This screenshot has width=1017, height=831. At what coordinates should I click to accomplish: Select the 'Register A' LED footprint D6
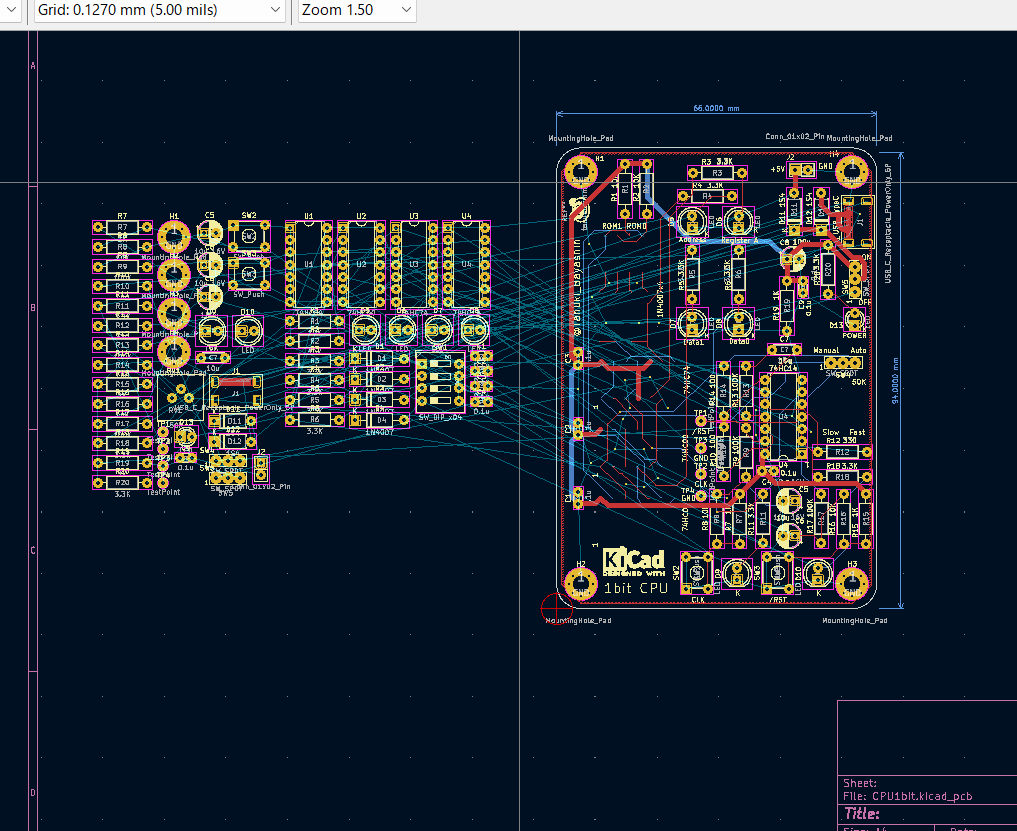(x=738, y=221)
